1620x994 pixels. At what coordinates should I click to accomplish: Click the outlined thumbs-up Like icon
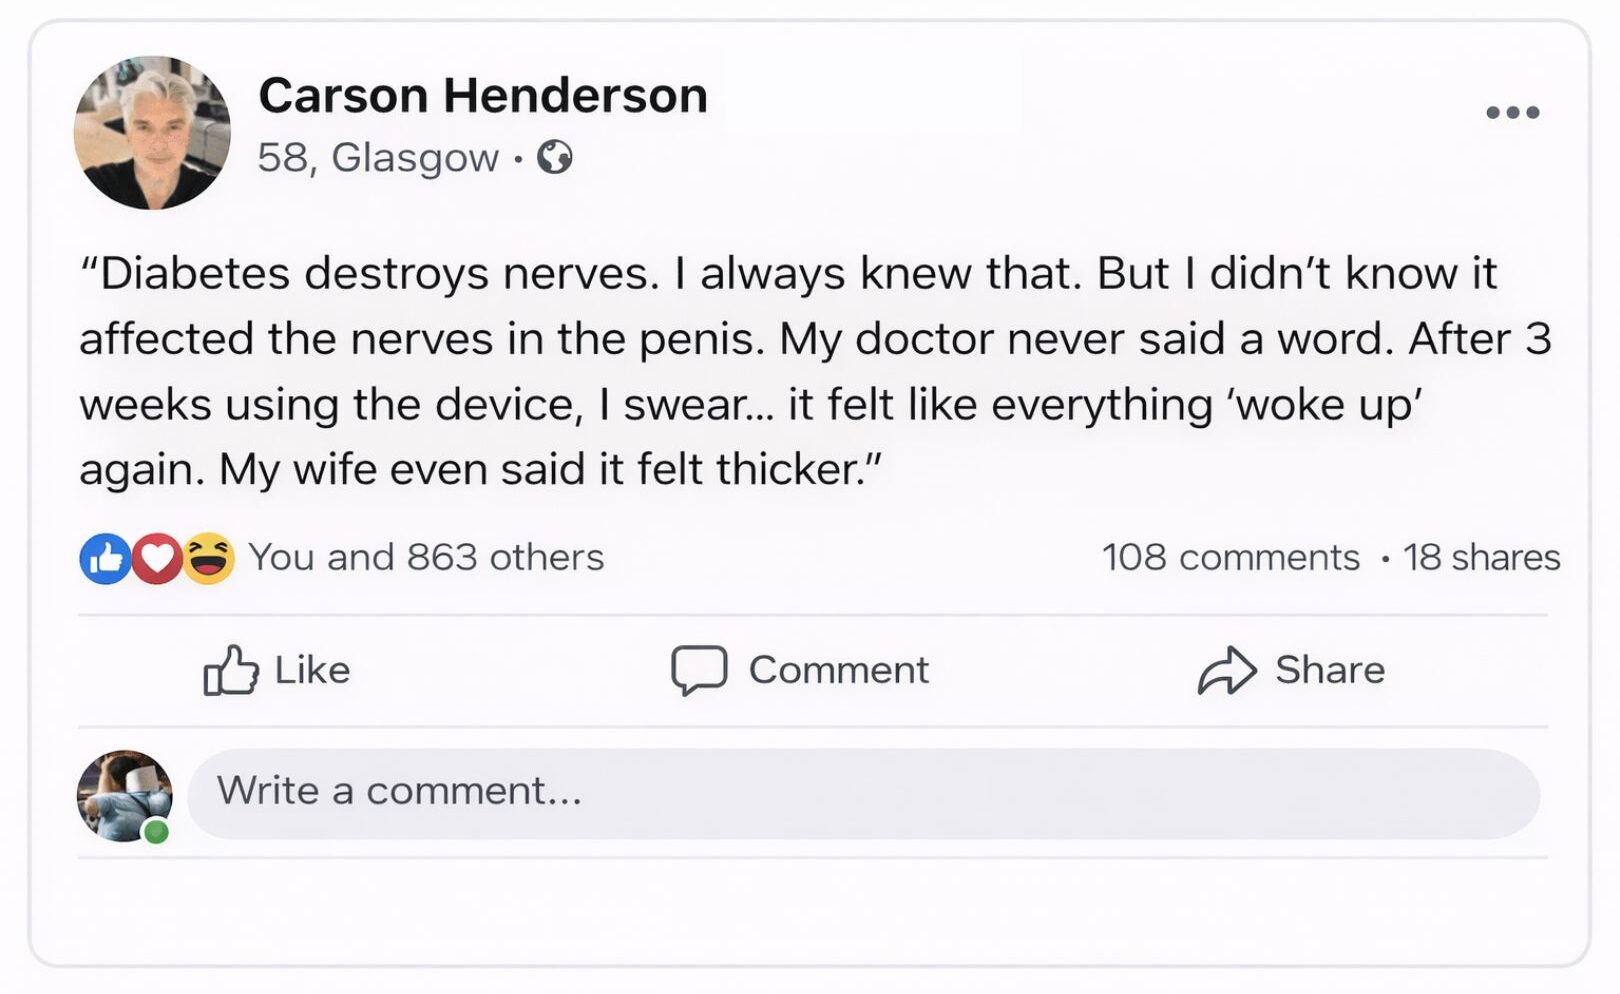click(x=231, y=670)
